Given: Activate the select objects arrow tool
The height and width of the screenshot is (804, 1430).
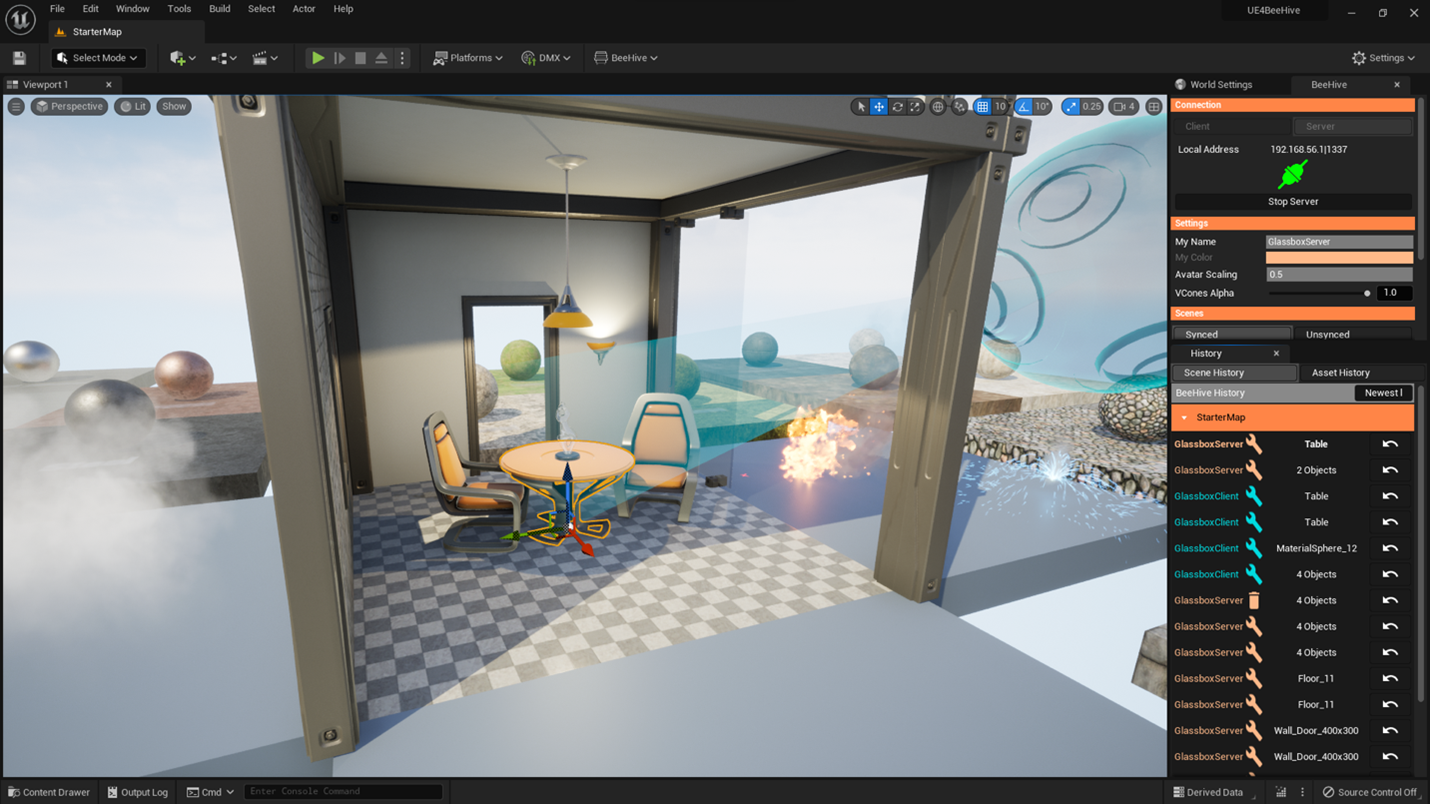Looking at the screenshot, I should click(861, 107).
